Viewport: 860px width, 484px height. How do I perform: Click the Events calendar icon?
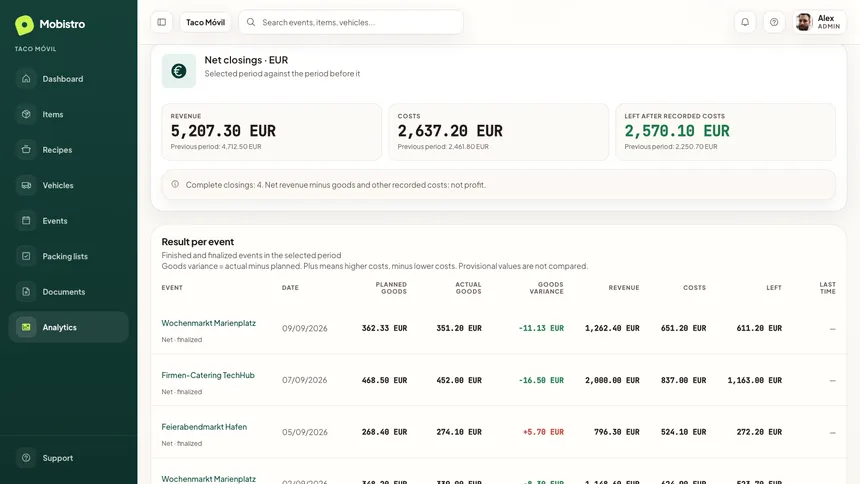click(x=26, y=221)
